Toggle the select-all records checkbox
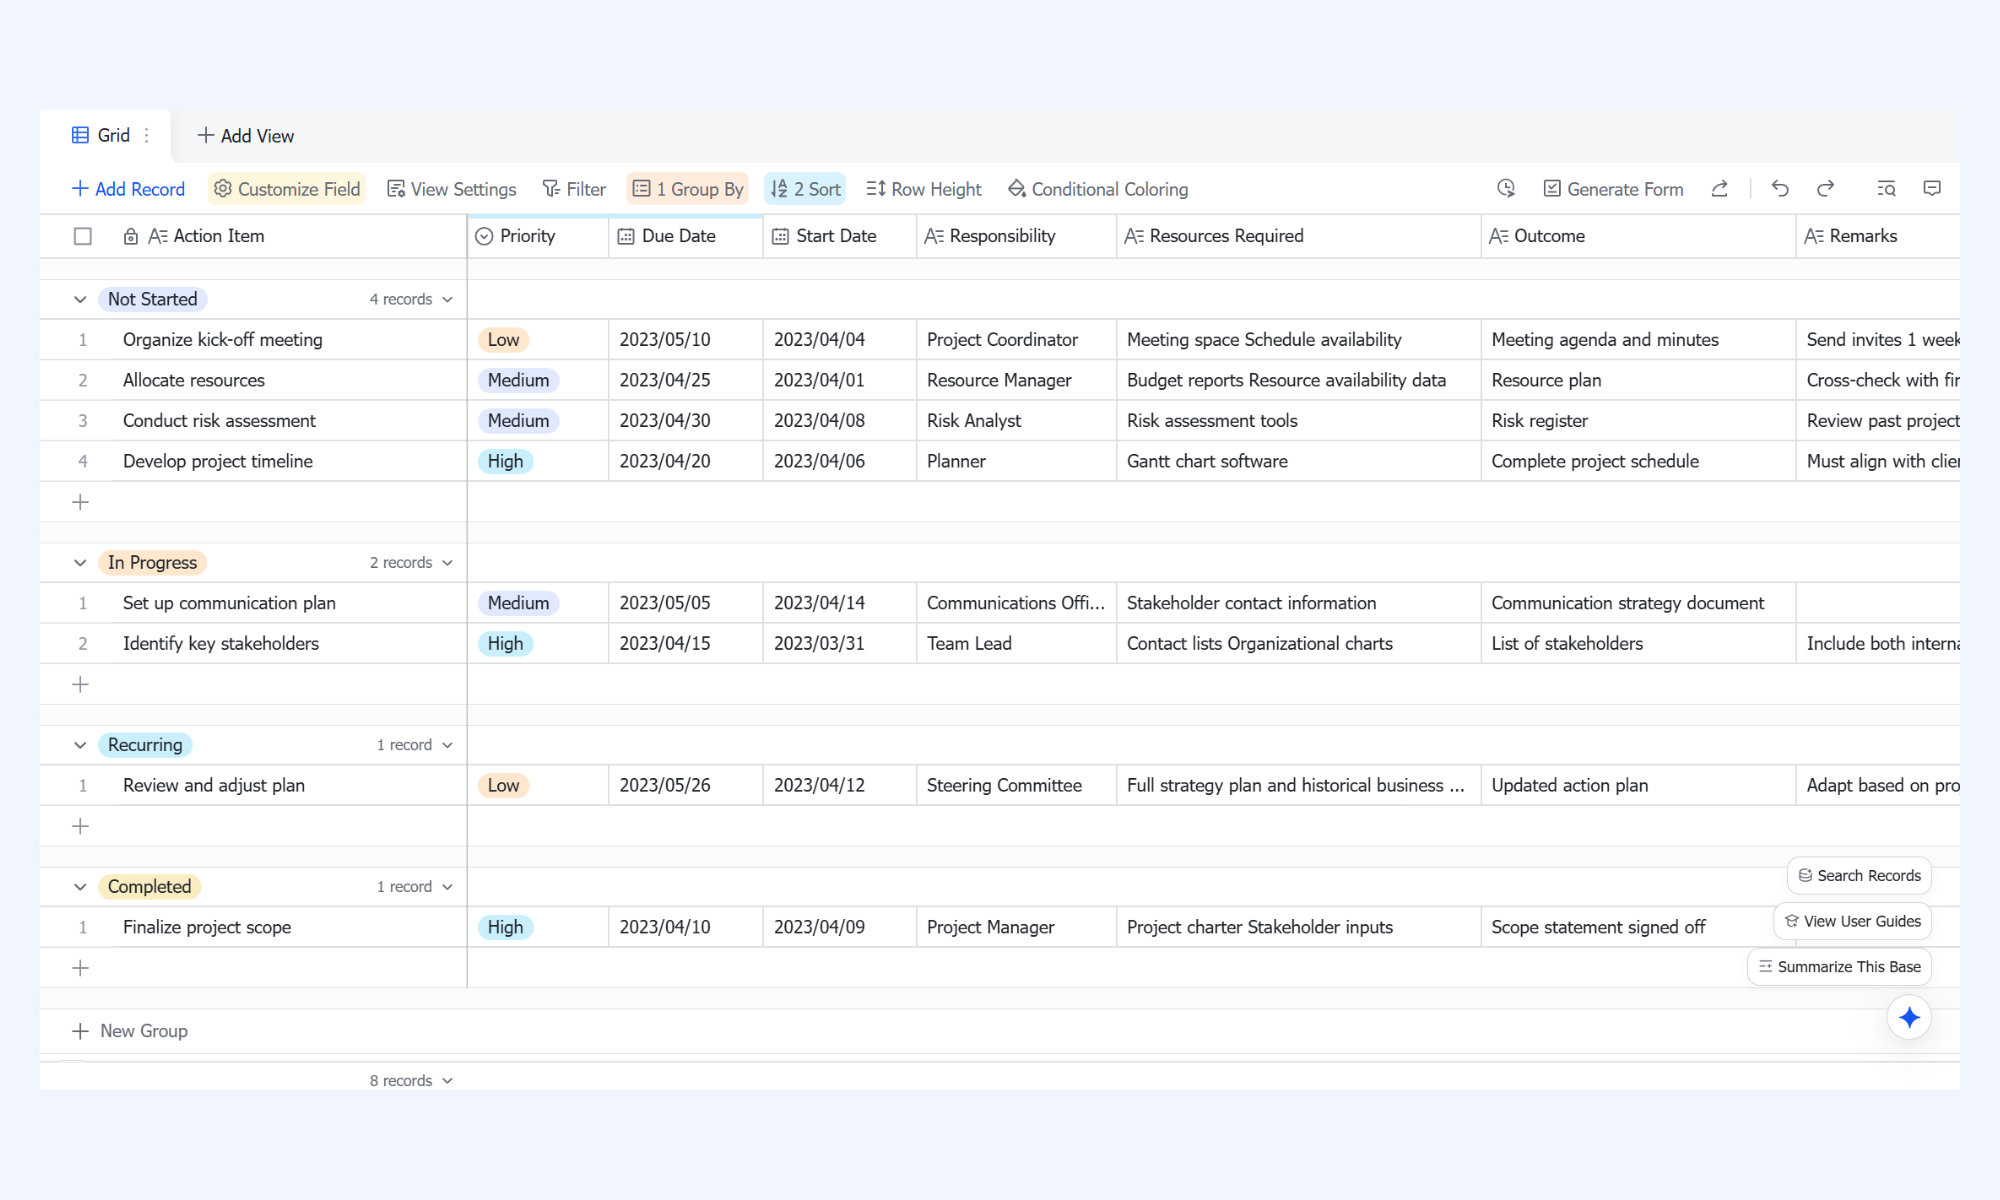 [x=83, y=236]
